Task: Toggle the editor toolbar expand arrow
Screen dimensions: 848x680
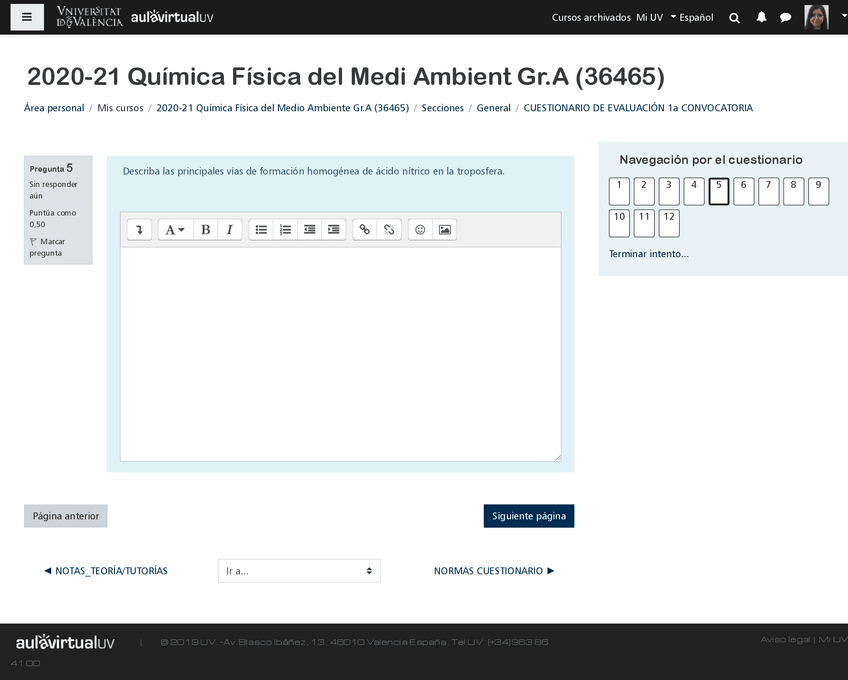Action: pos(139,230)
